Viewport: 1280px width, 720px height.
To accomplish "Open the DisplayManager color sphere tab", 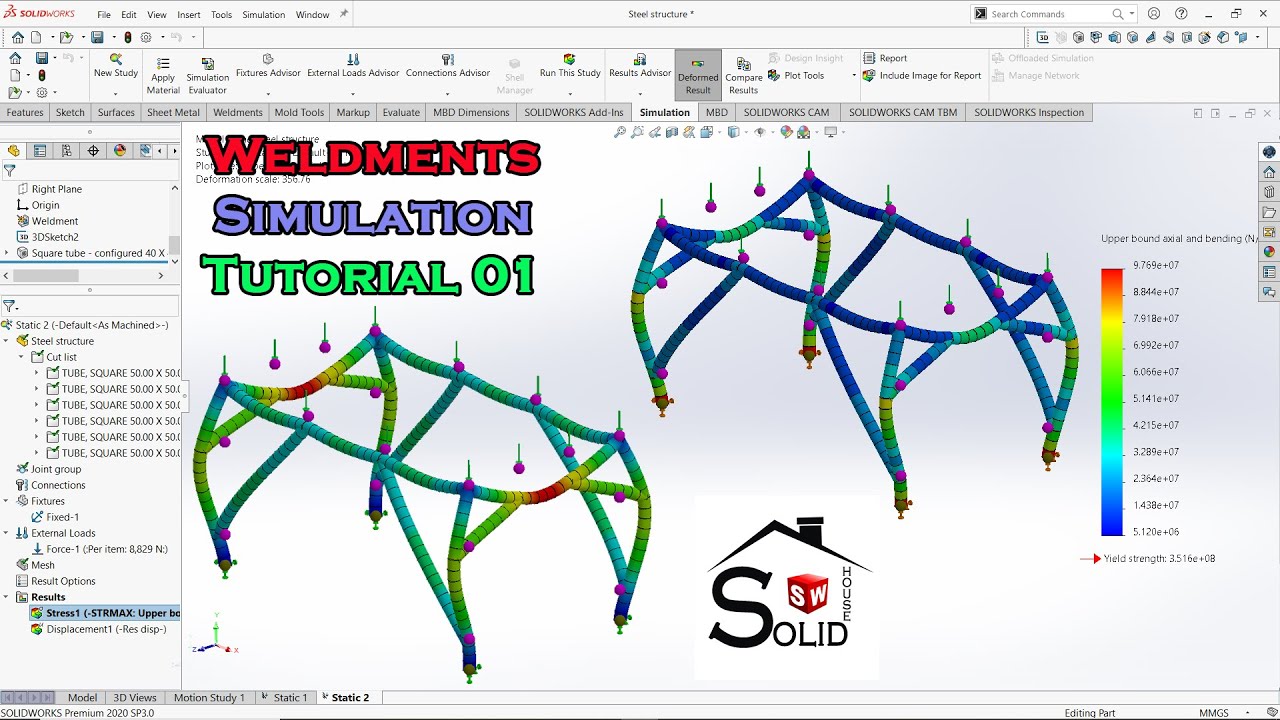I will [x=120, y=151].
